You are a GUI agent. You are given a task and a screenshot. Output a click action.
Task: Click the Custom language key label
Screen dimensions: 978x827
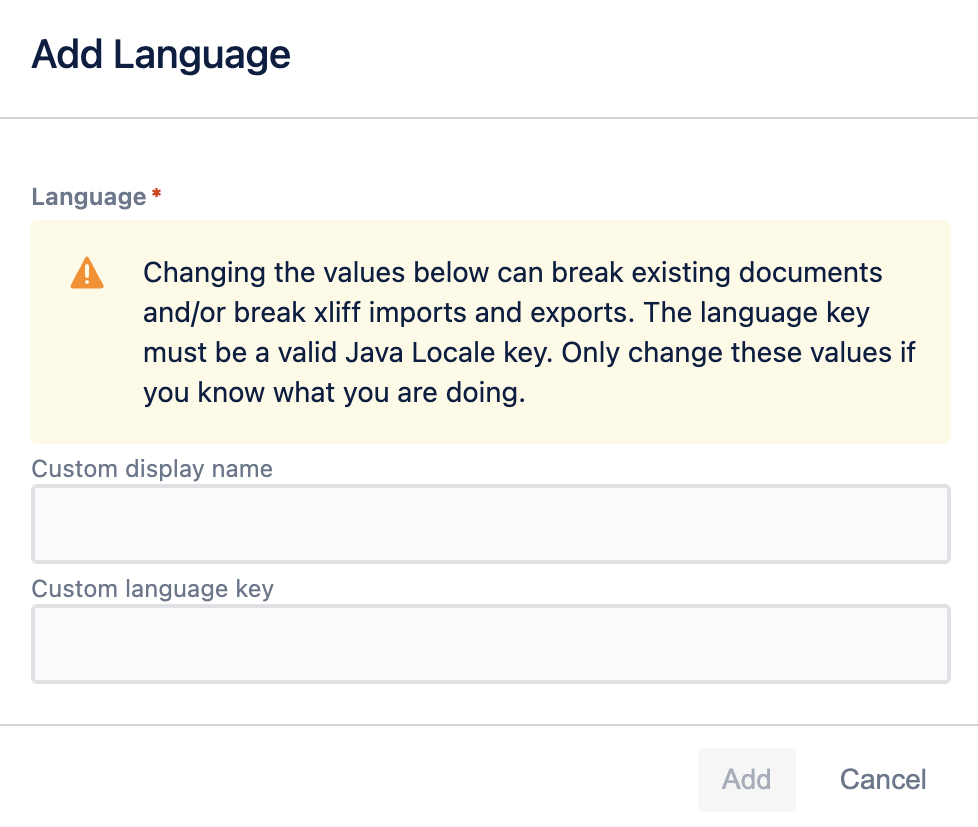(x=152, y=589)
